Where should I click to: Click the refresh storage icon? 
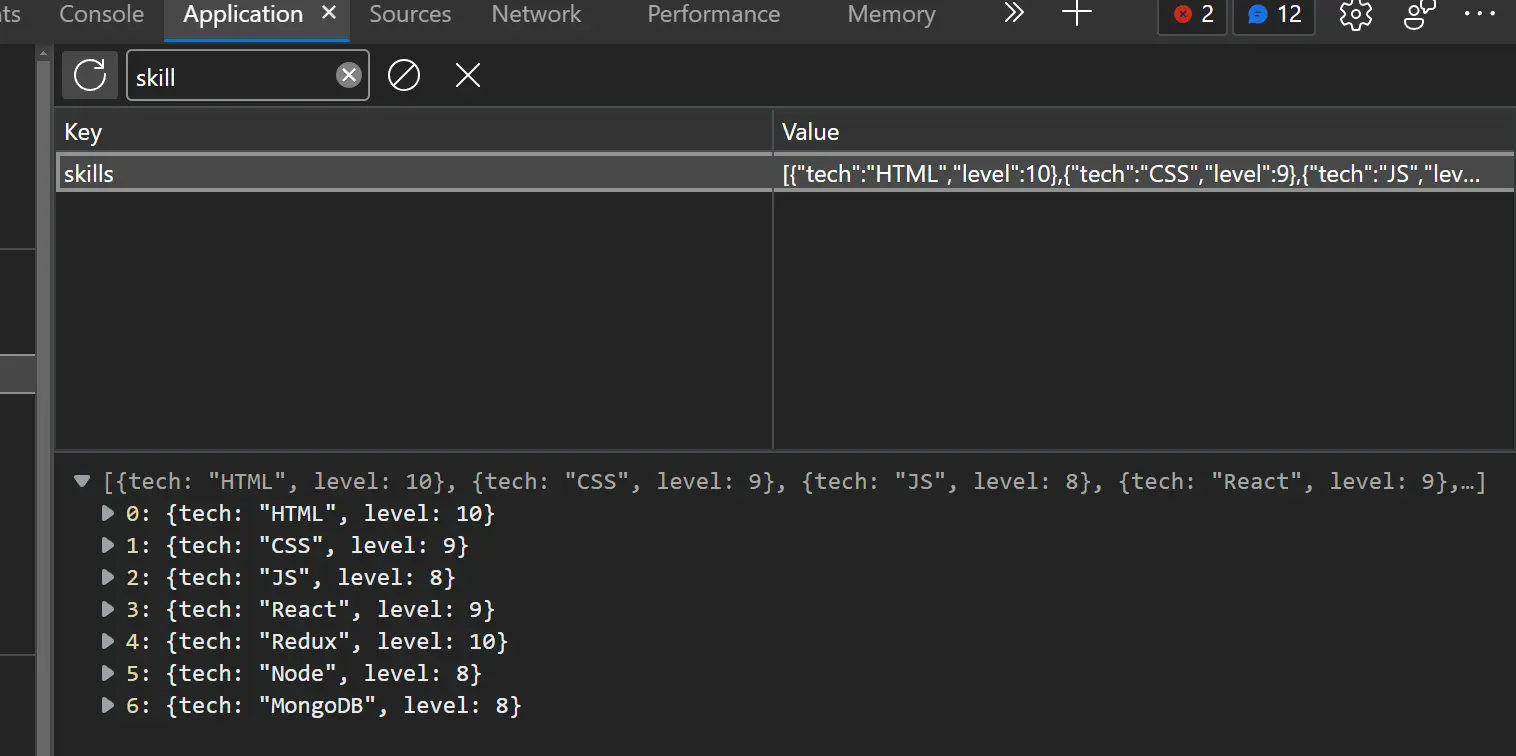90,76
